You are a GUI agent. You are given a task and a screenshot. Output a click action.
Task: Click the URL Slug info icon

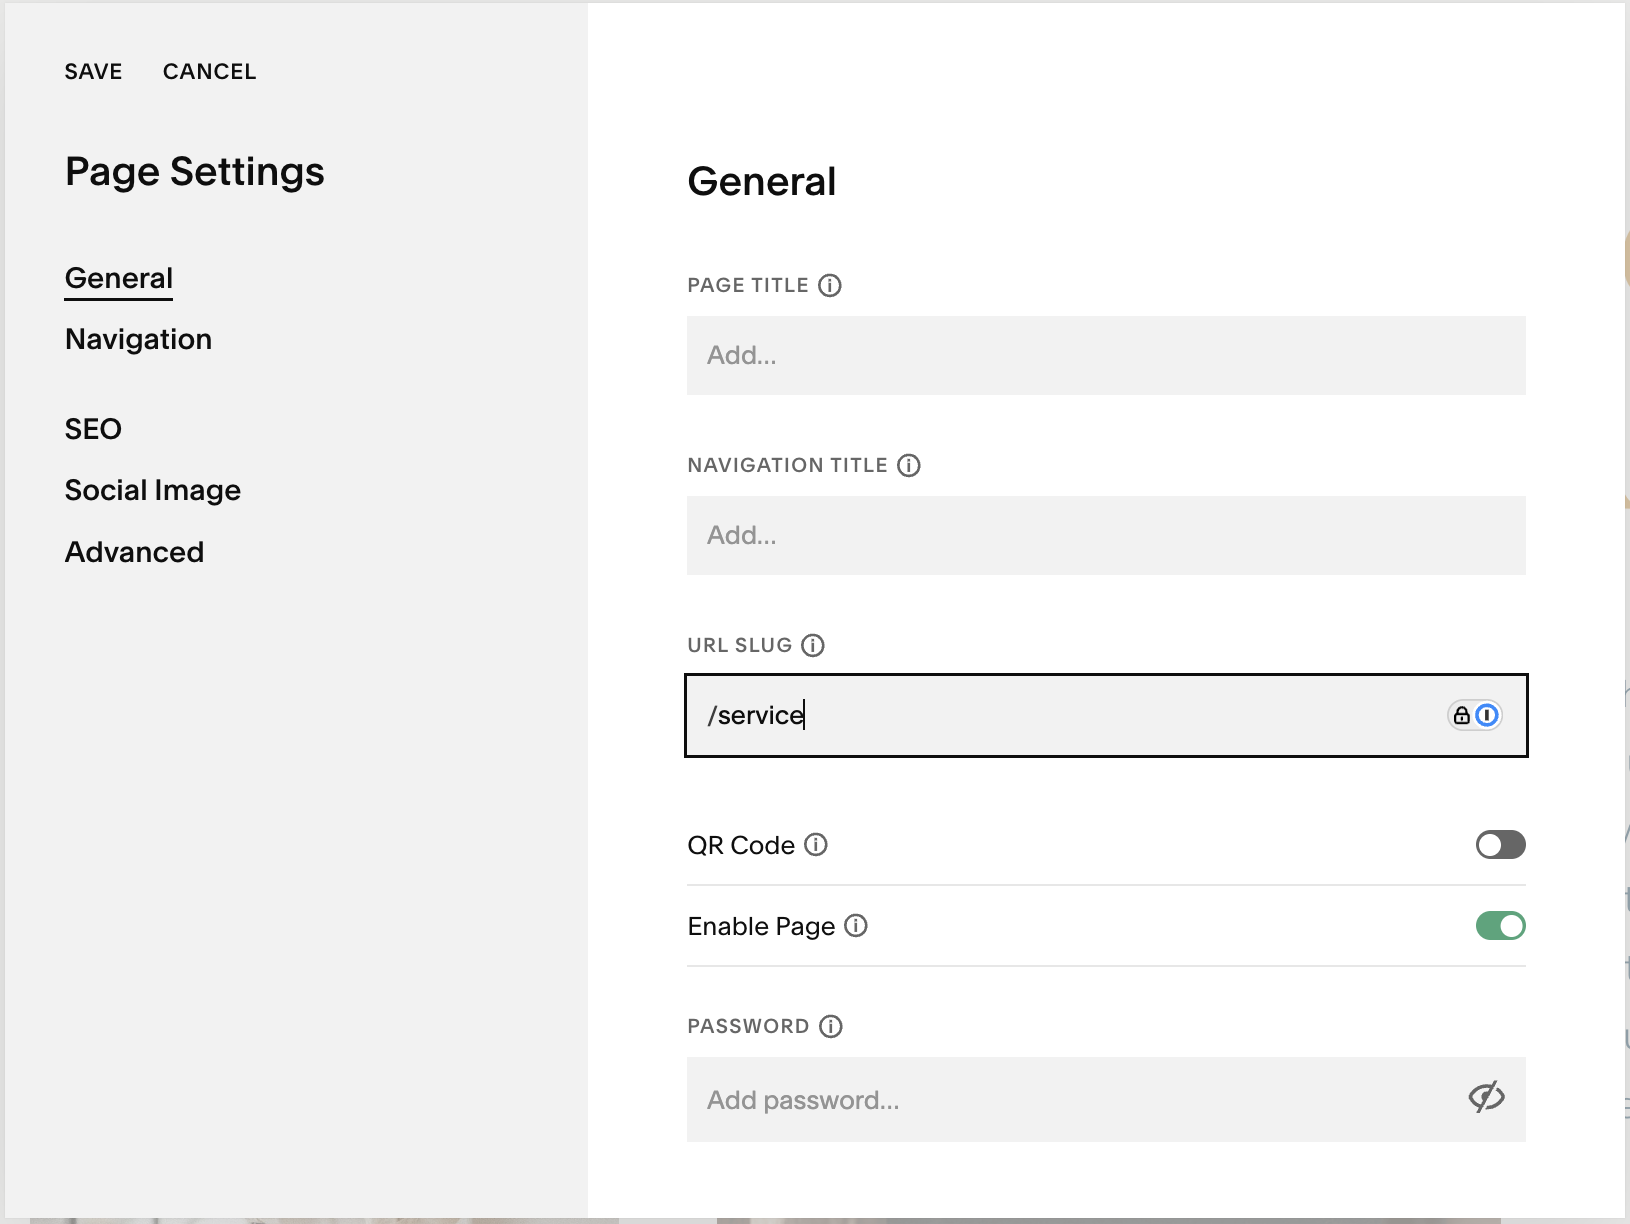[813, 646]
